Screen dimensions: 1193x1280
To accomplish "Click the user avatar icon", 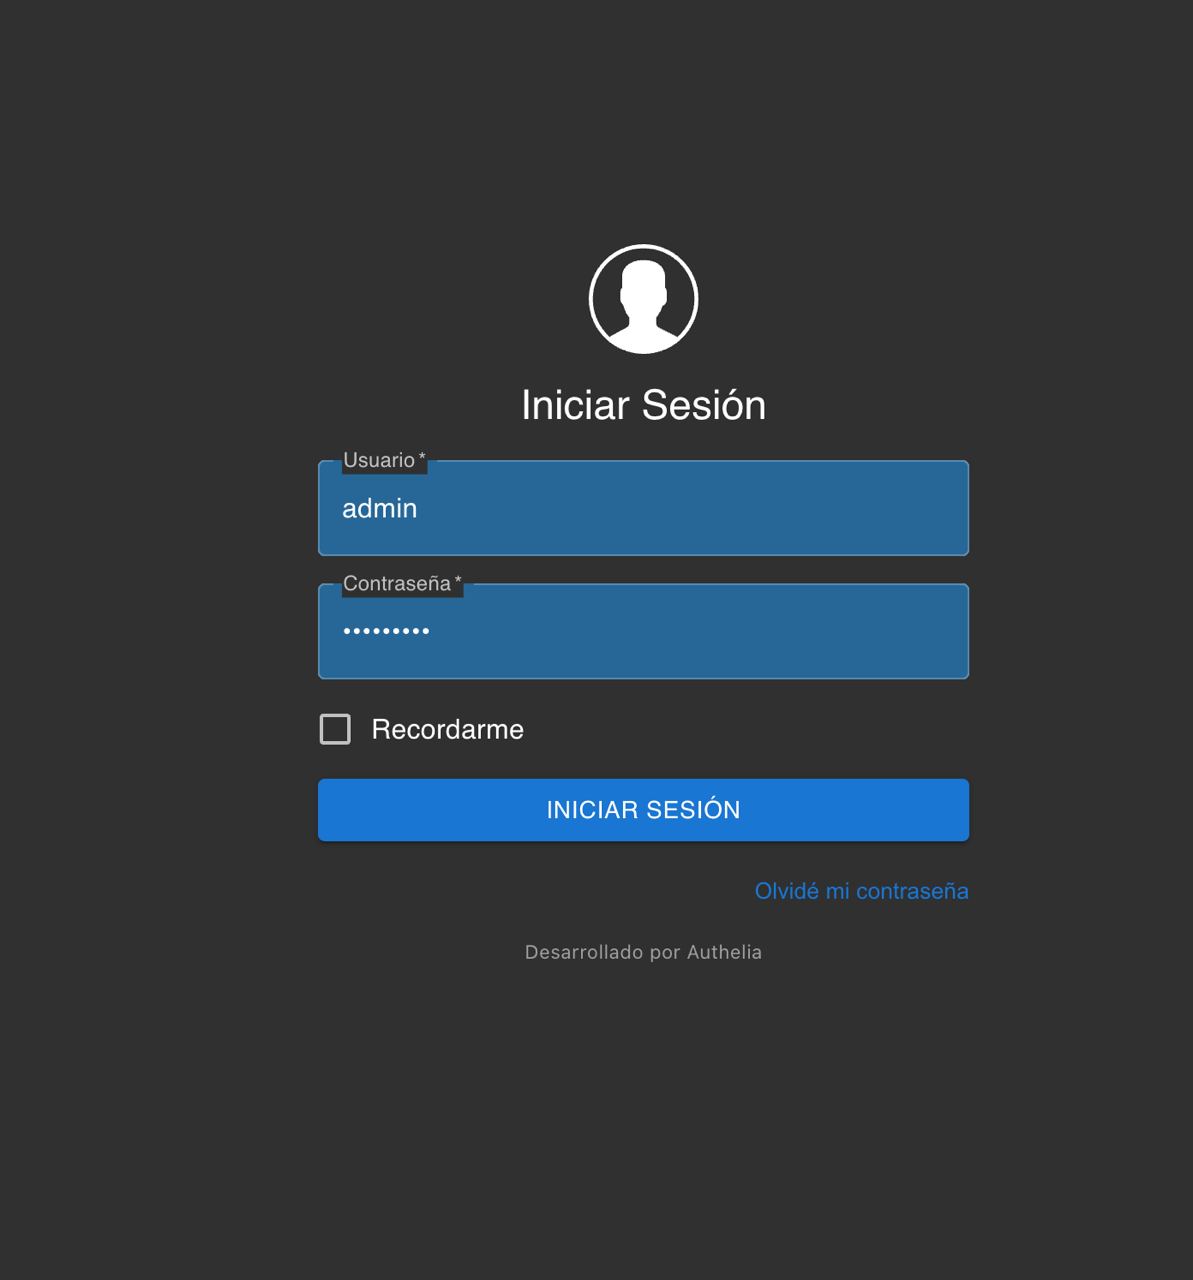I will point(643,299).
